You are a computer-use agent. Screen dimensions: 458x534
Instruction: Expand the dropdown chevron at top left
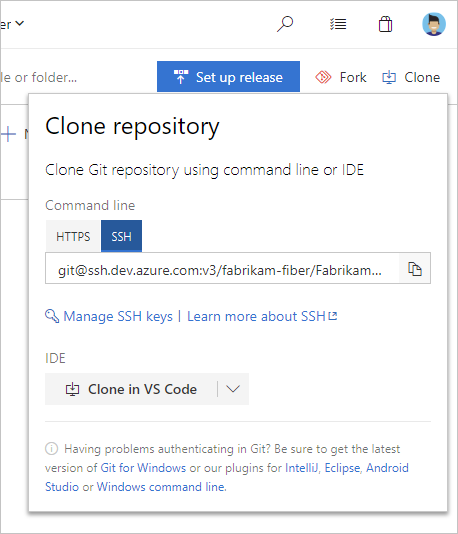click(x=20, y=23)
